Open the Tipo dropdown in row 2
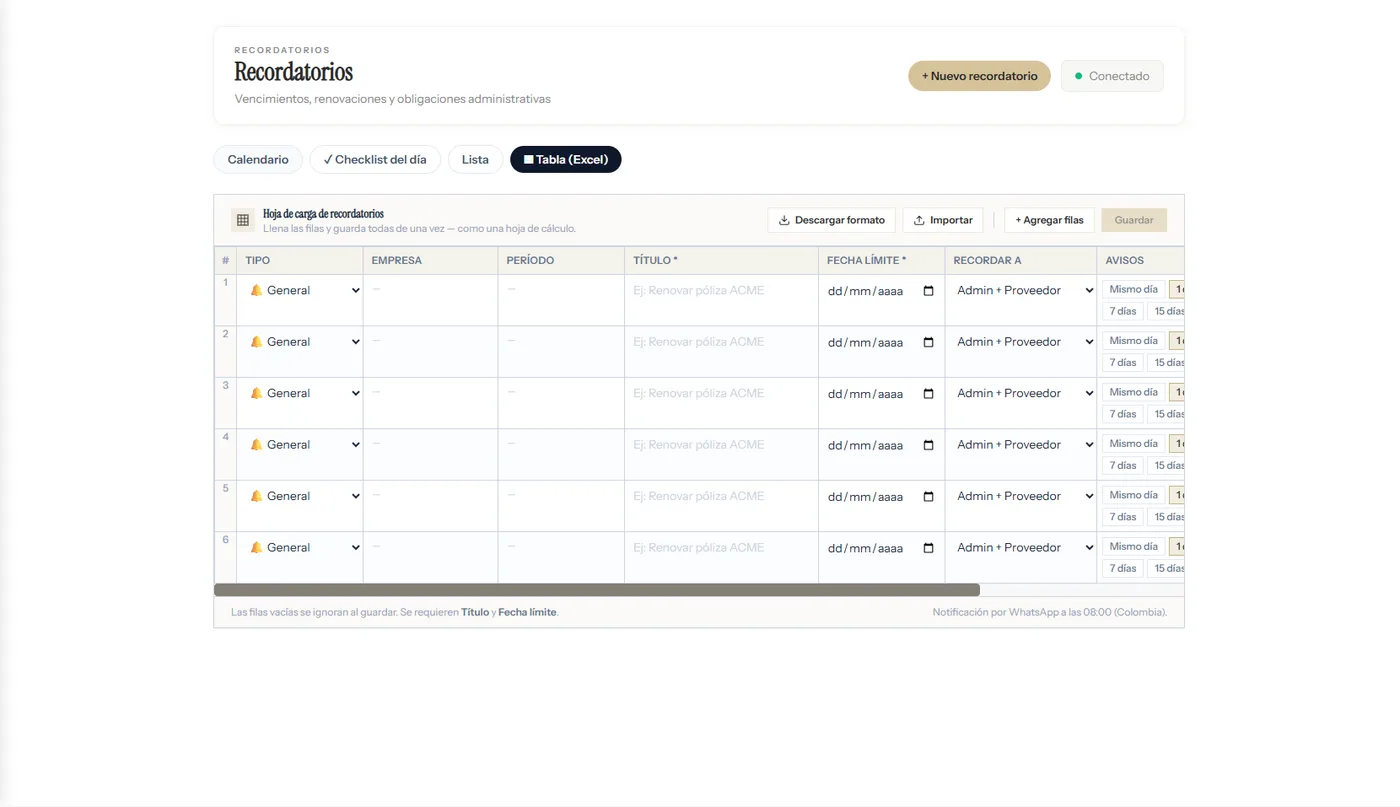Screen dimensions: 1400x807 [x=301, y=342]
